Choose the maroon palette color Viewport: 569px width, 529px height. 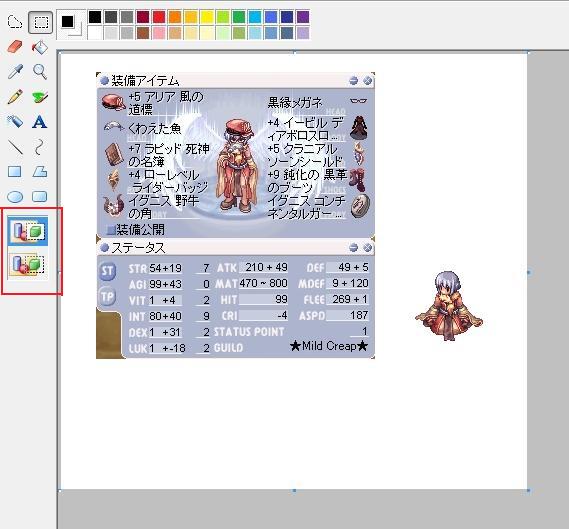[x=143, y=17]
